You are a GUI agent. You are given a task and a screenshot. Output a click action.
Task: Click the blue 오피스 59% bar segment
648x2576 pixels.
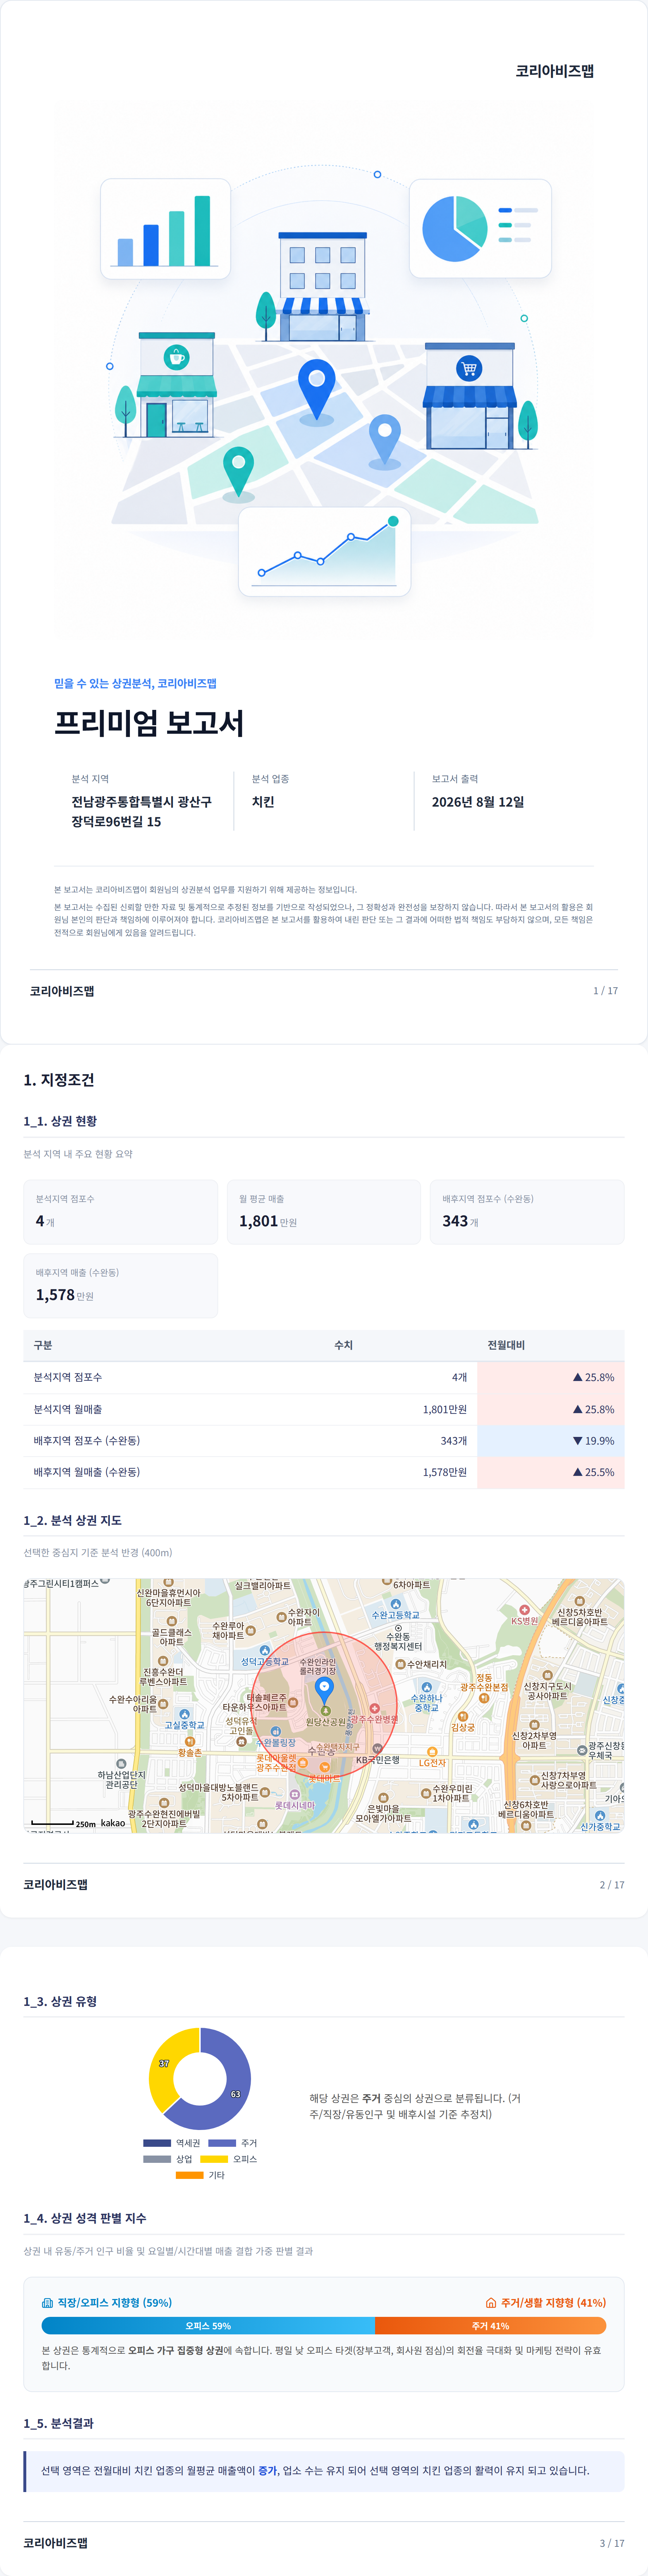pos(208,2326)
